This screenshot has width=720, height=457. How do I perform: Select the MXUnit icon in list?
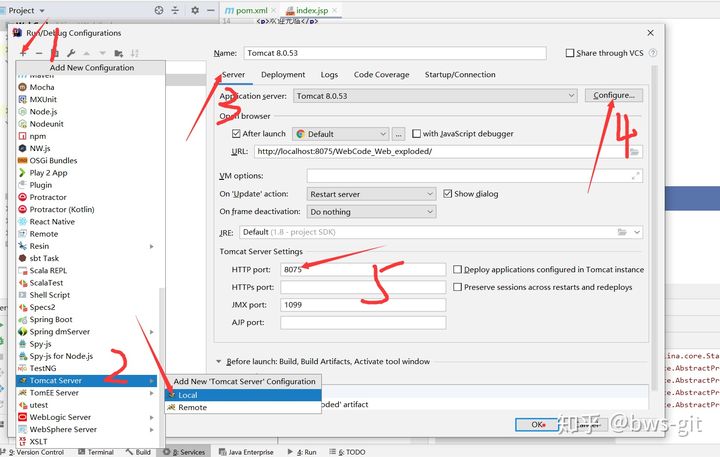22,99
